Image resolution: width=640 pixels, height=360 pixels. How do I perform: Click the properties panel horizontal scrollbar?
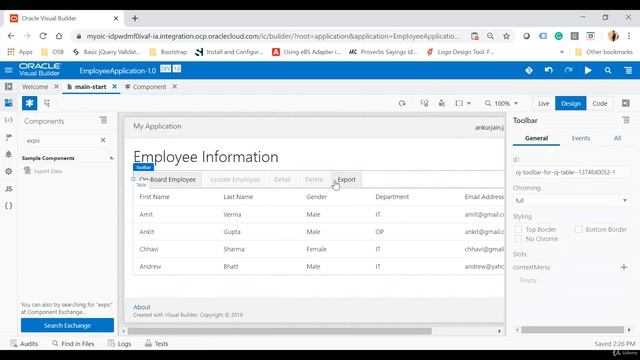(x=572, y=330)
